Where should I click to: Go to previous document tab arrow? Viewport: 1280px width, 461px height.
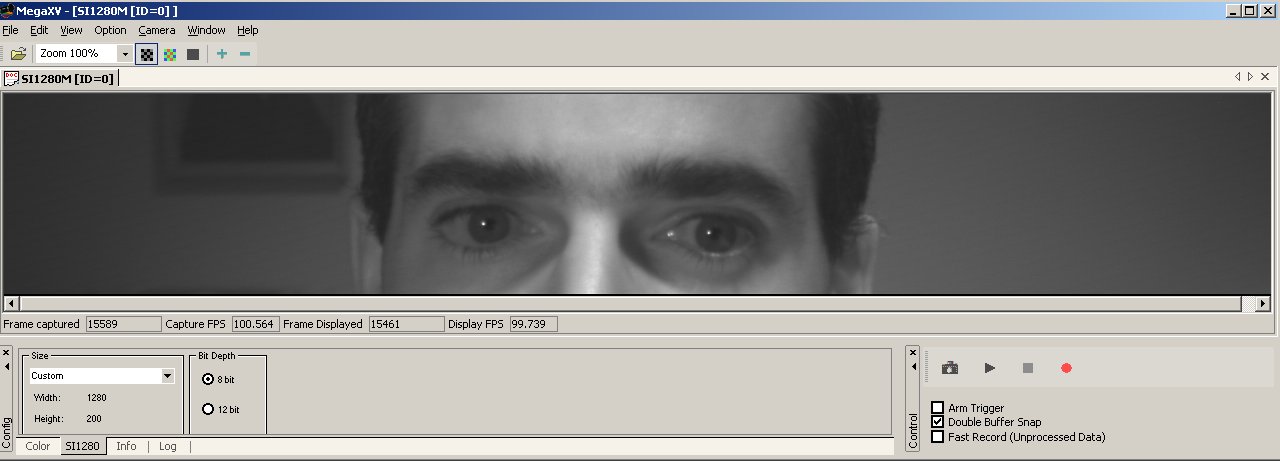tap(1237, 77)
